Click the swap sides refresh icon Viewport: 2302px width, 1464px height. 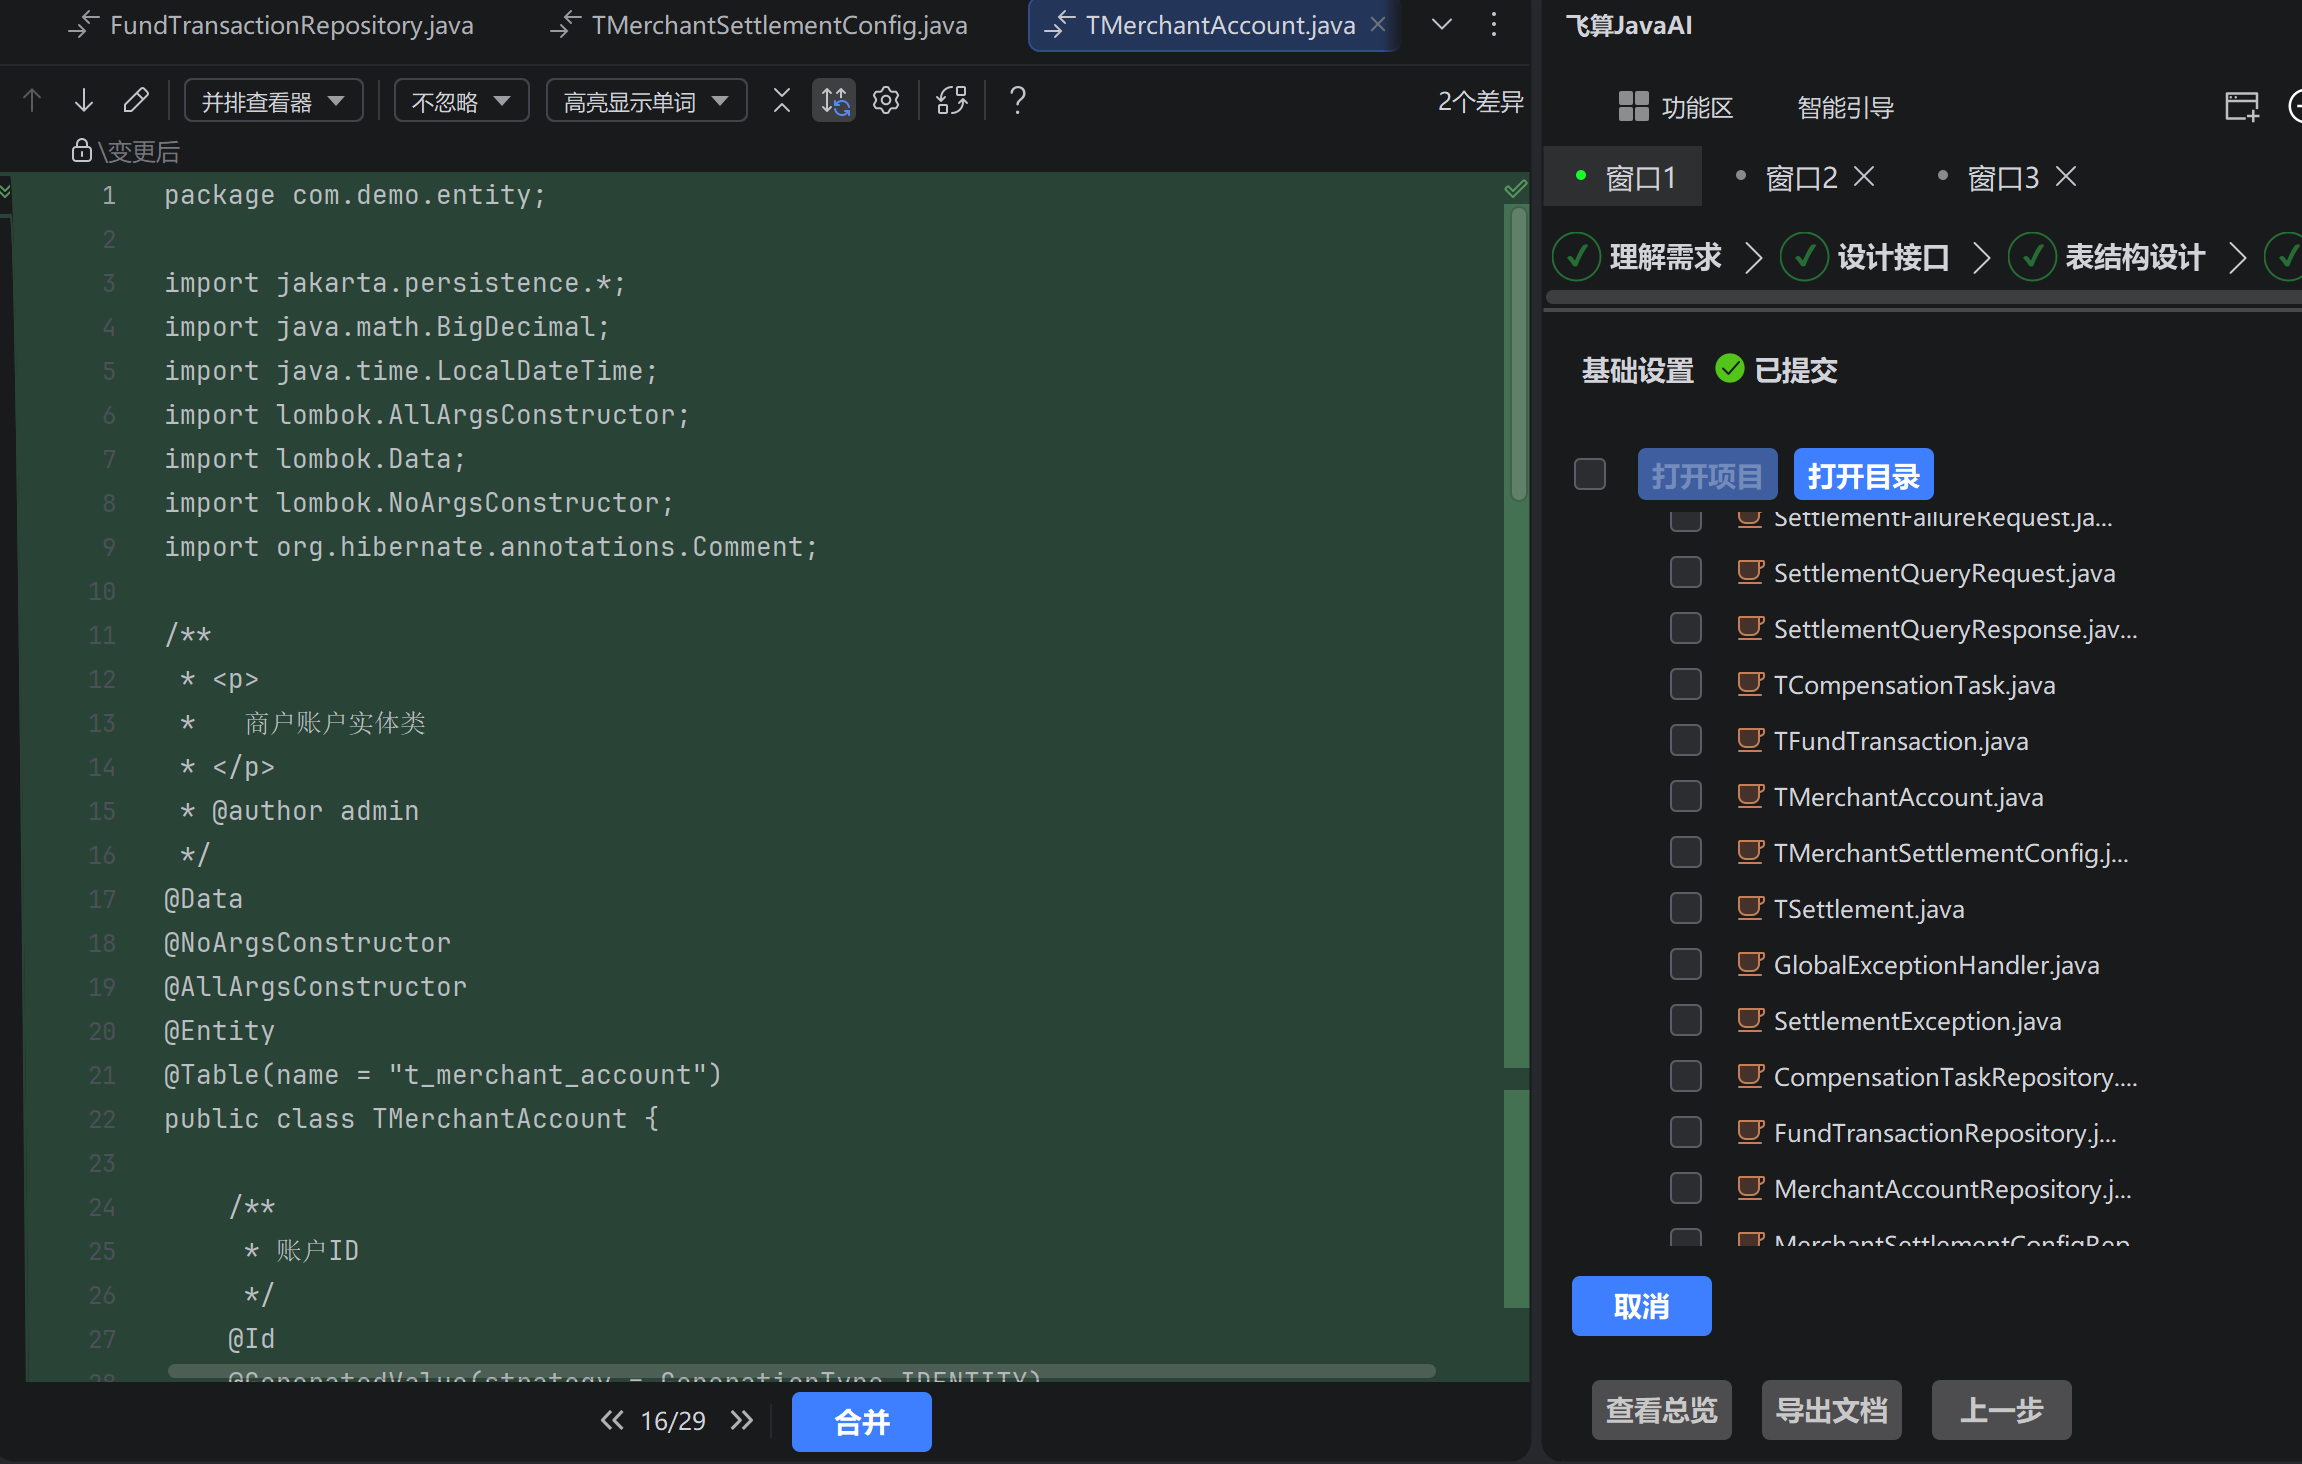952,100
